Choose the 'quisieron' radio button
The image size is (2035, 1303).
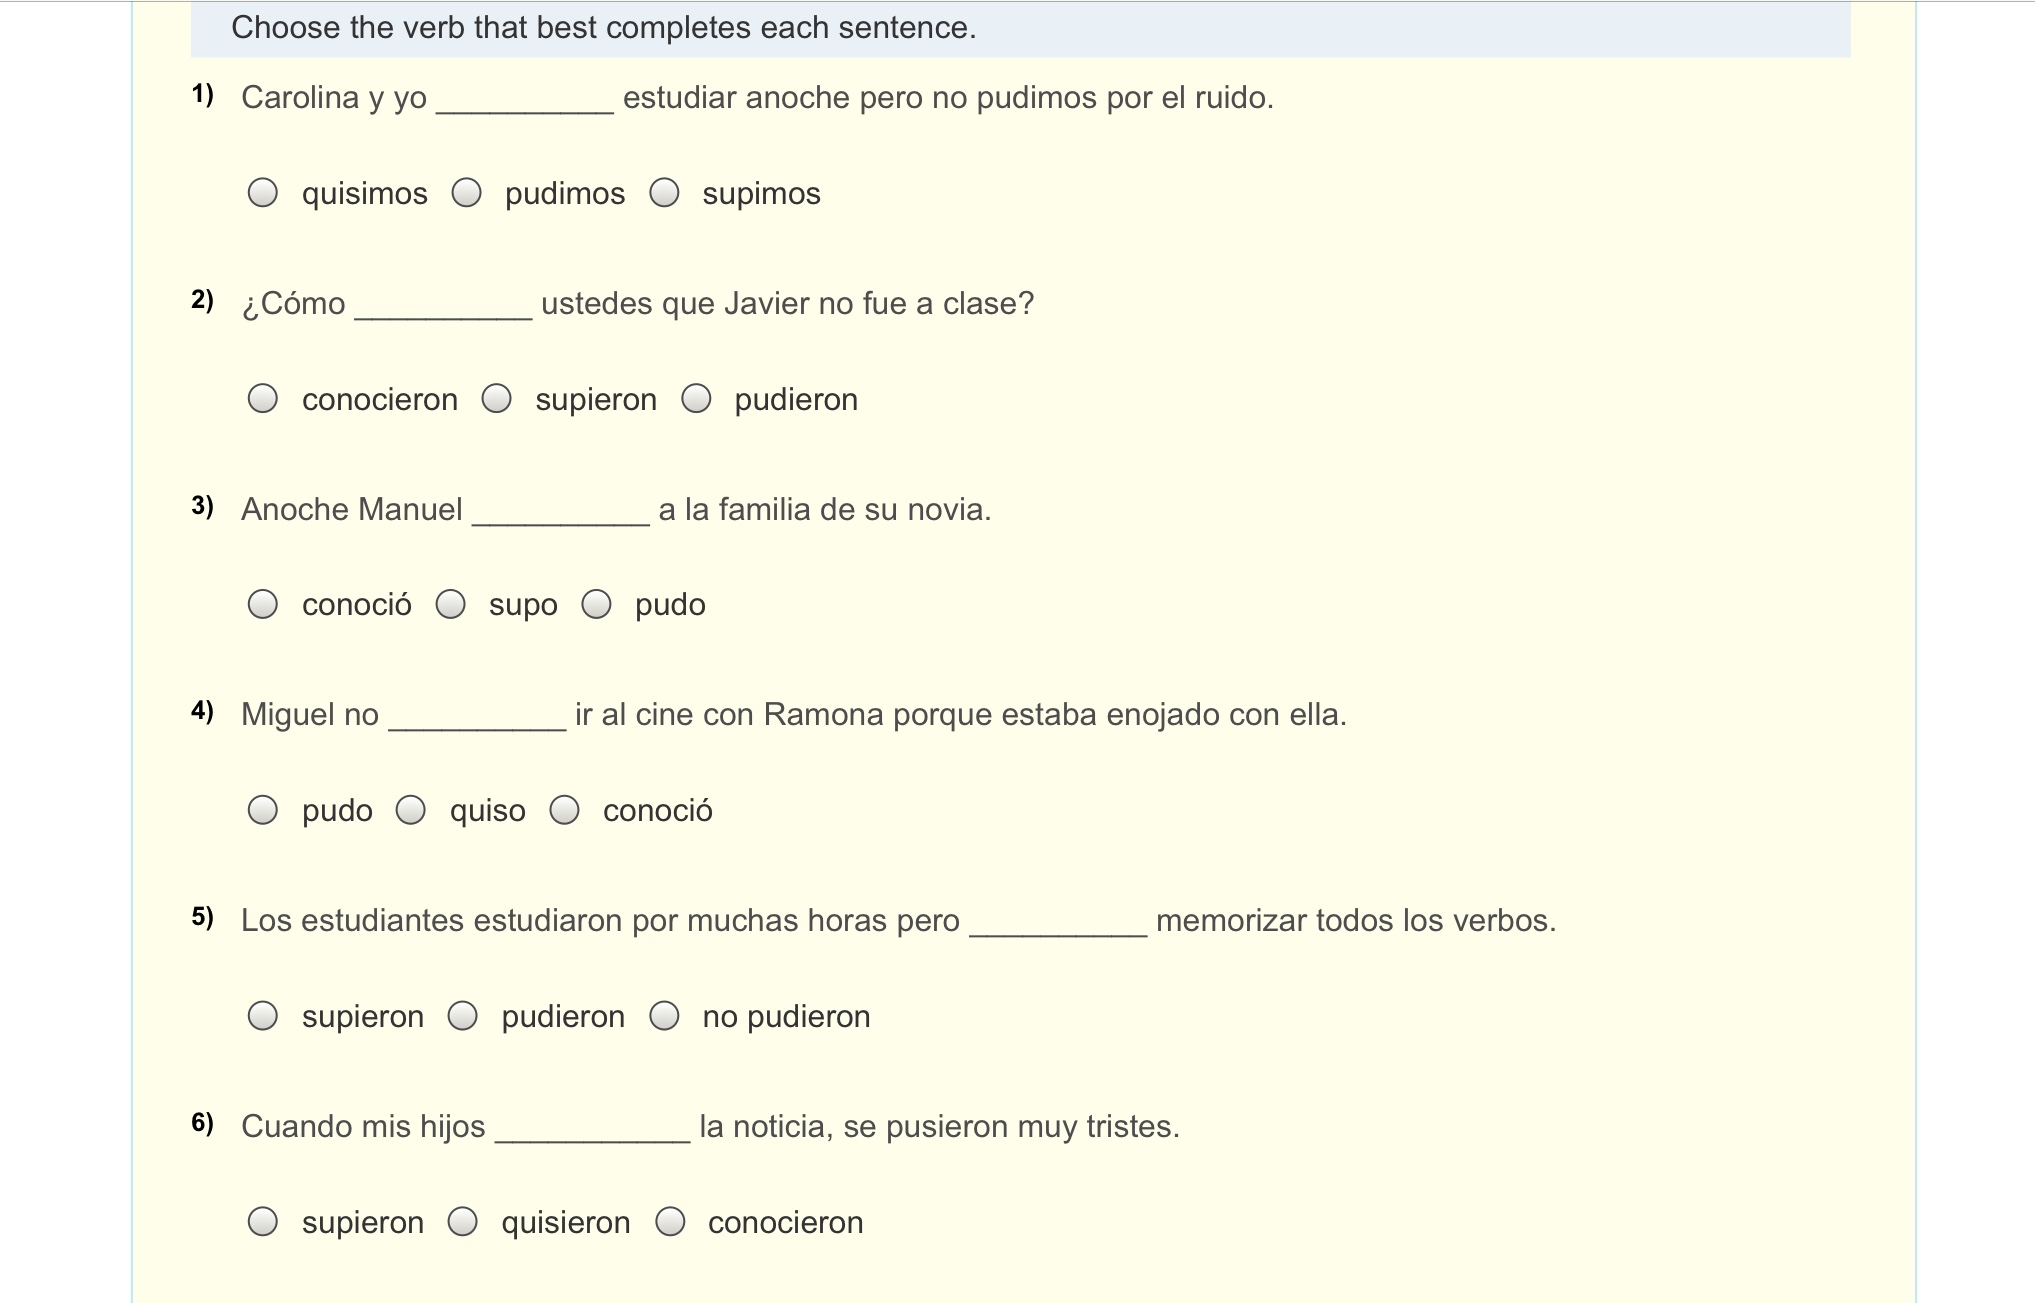pos(462,1222)
